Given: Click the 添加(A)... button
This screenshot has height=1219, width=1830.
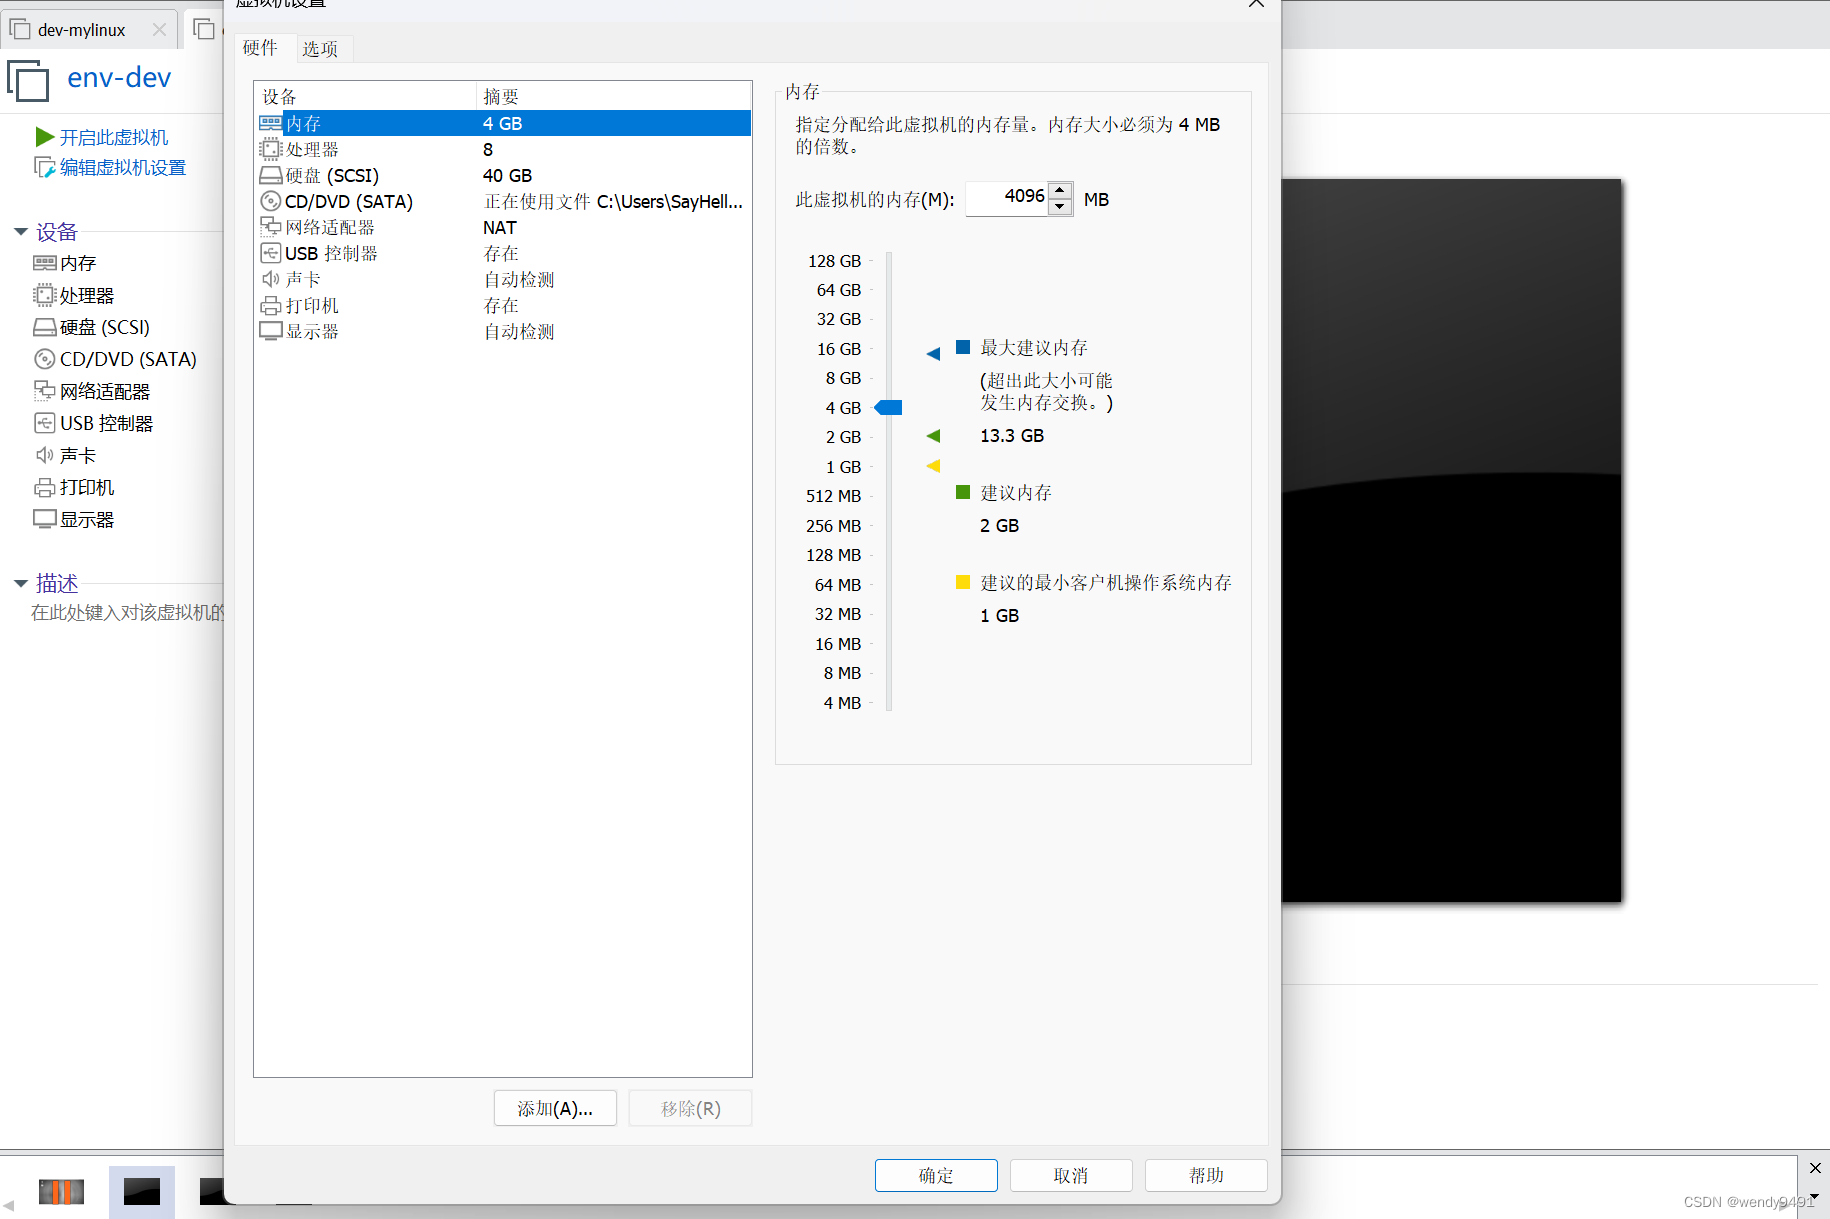Looking at the screenshot, I should [555, 1108].
